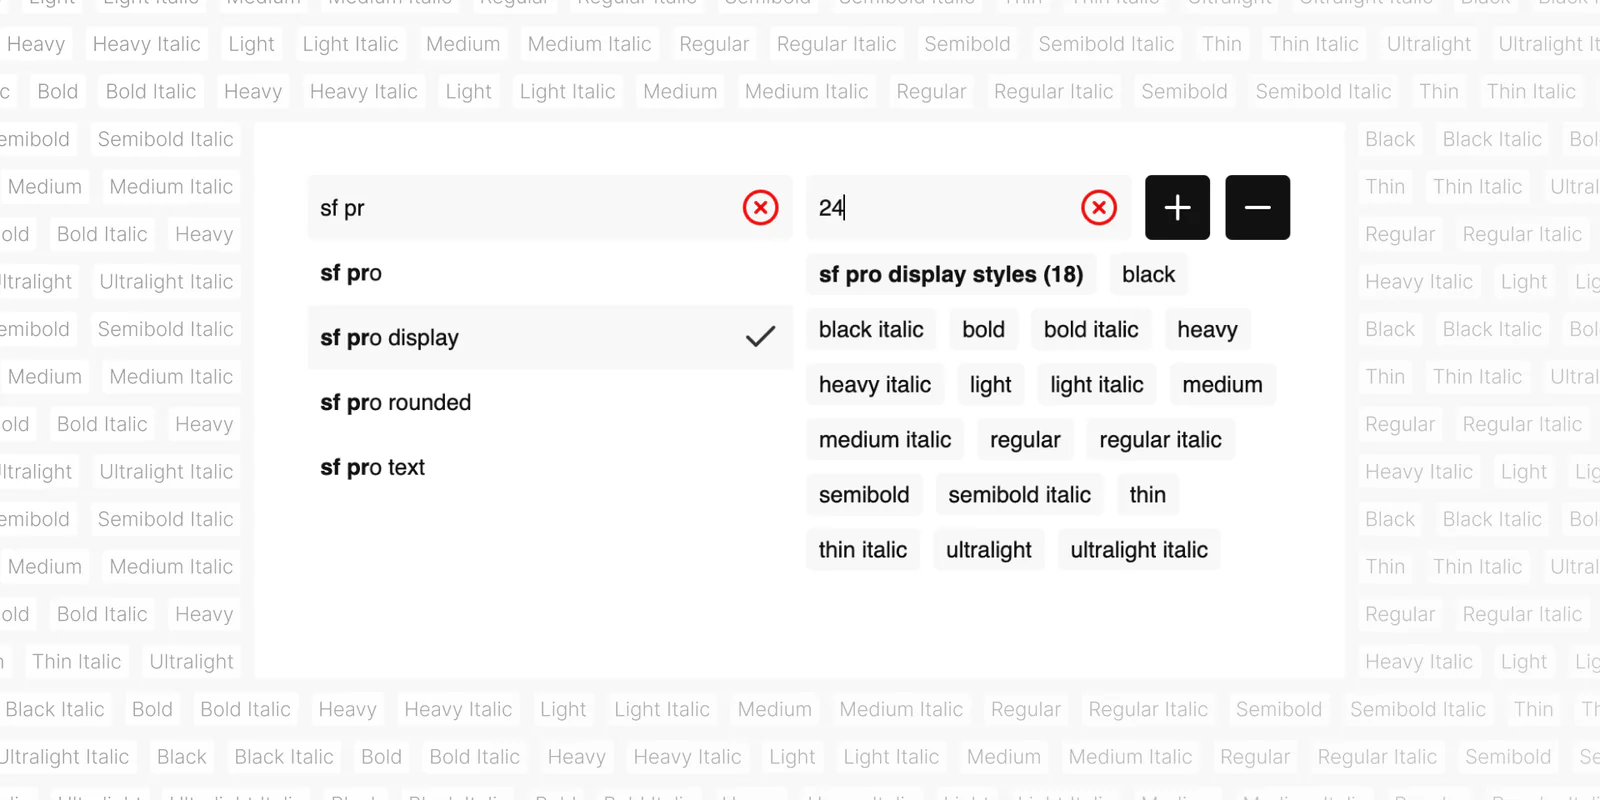1600x800 pixels.
Task: Increase font size with plus button
Action: click(x=1177, y=208)
